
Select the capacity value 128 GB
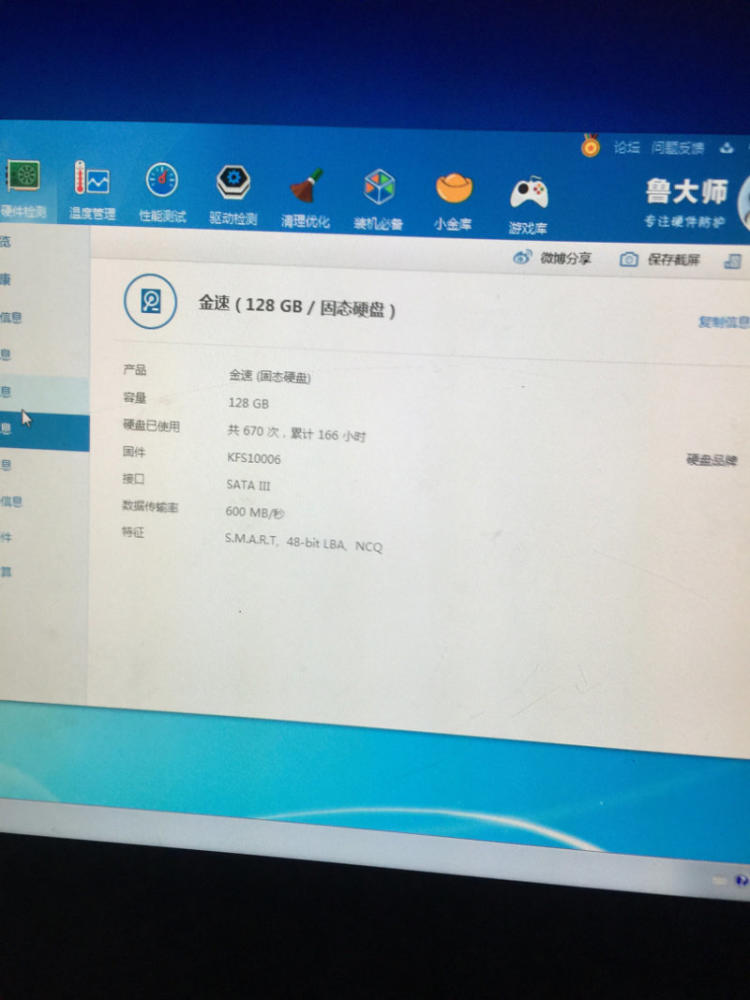(x=248, y=403)
